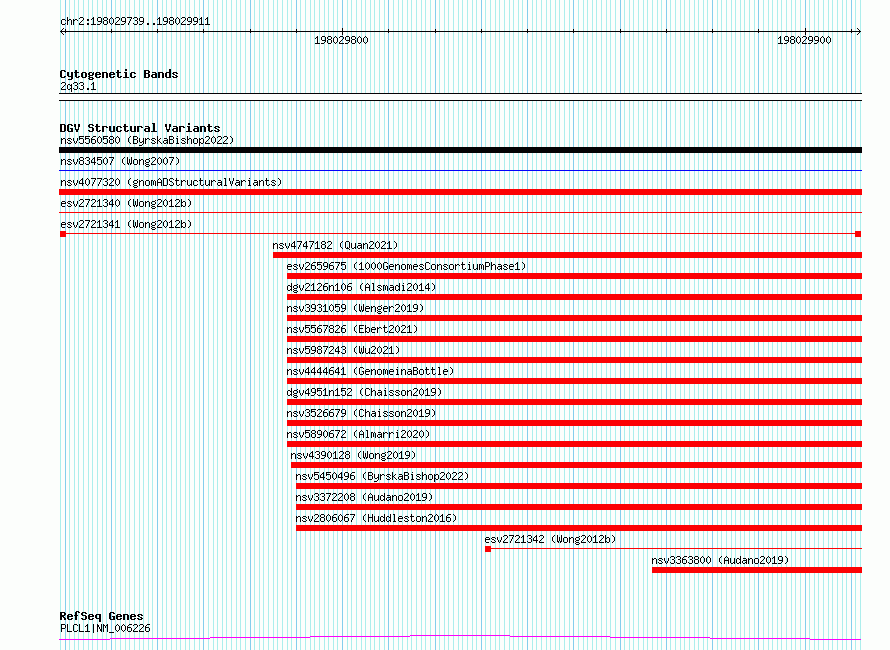Screen dimensions: 890x650
Task: Click right red endpoint square of esv2721341
Action: (x=858, y=234)
